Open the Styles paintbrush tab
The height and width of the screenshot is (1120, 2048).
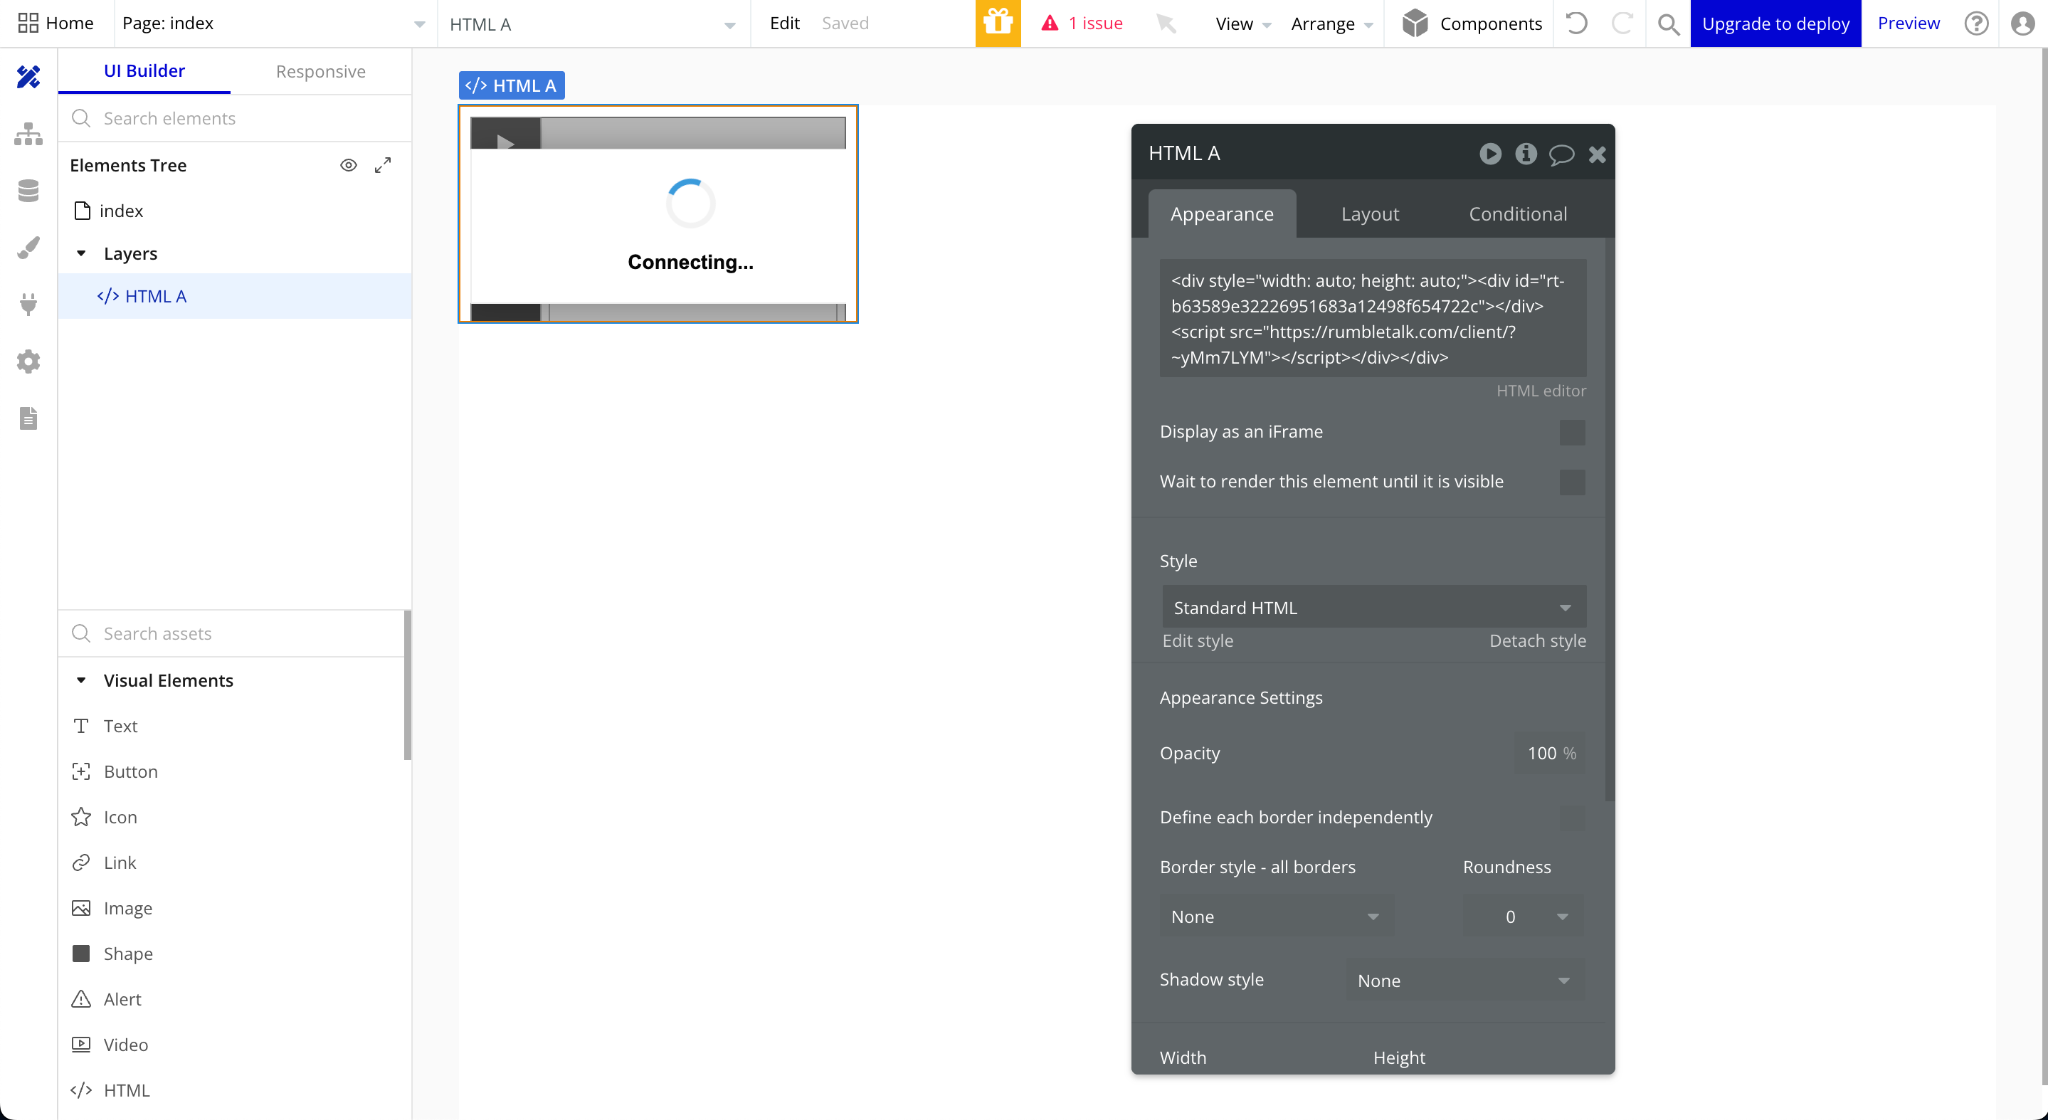point(28,247)
